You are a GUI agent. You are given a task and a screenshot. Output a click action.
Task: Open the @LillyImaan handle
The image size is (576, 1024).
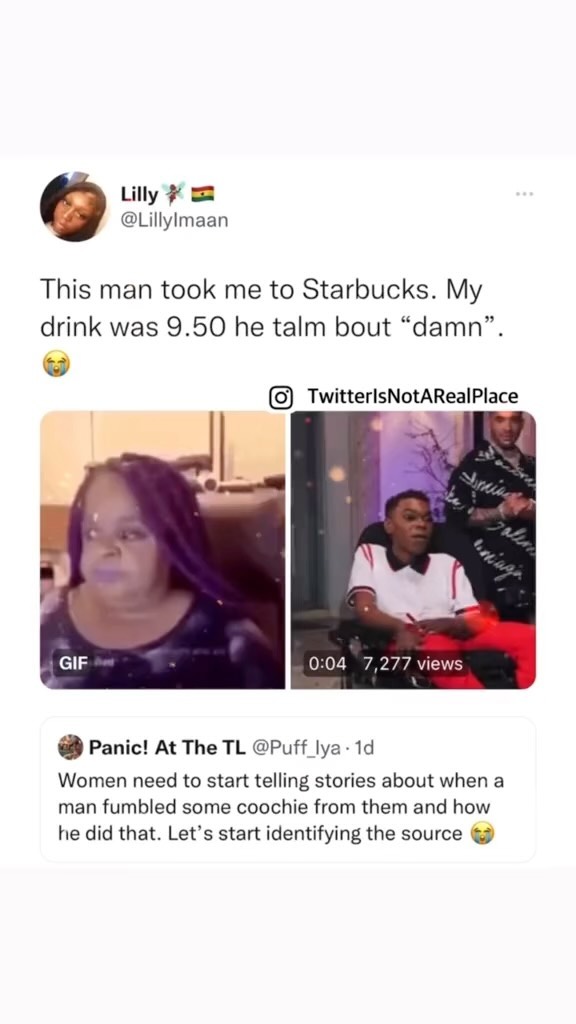(x=174, y=221)
